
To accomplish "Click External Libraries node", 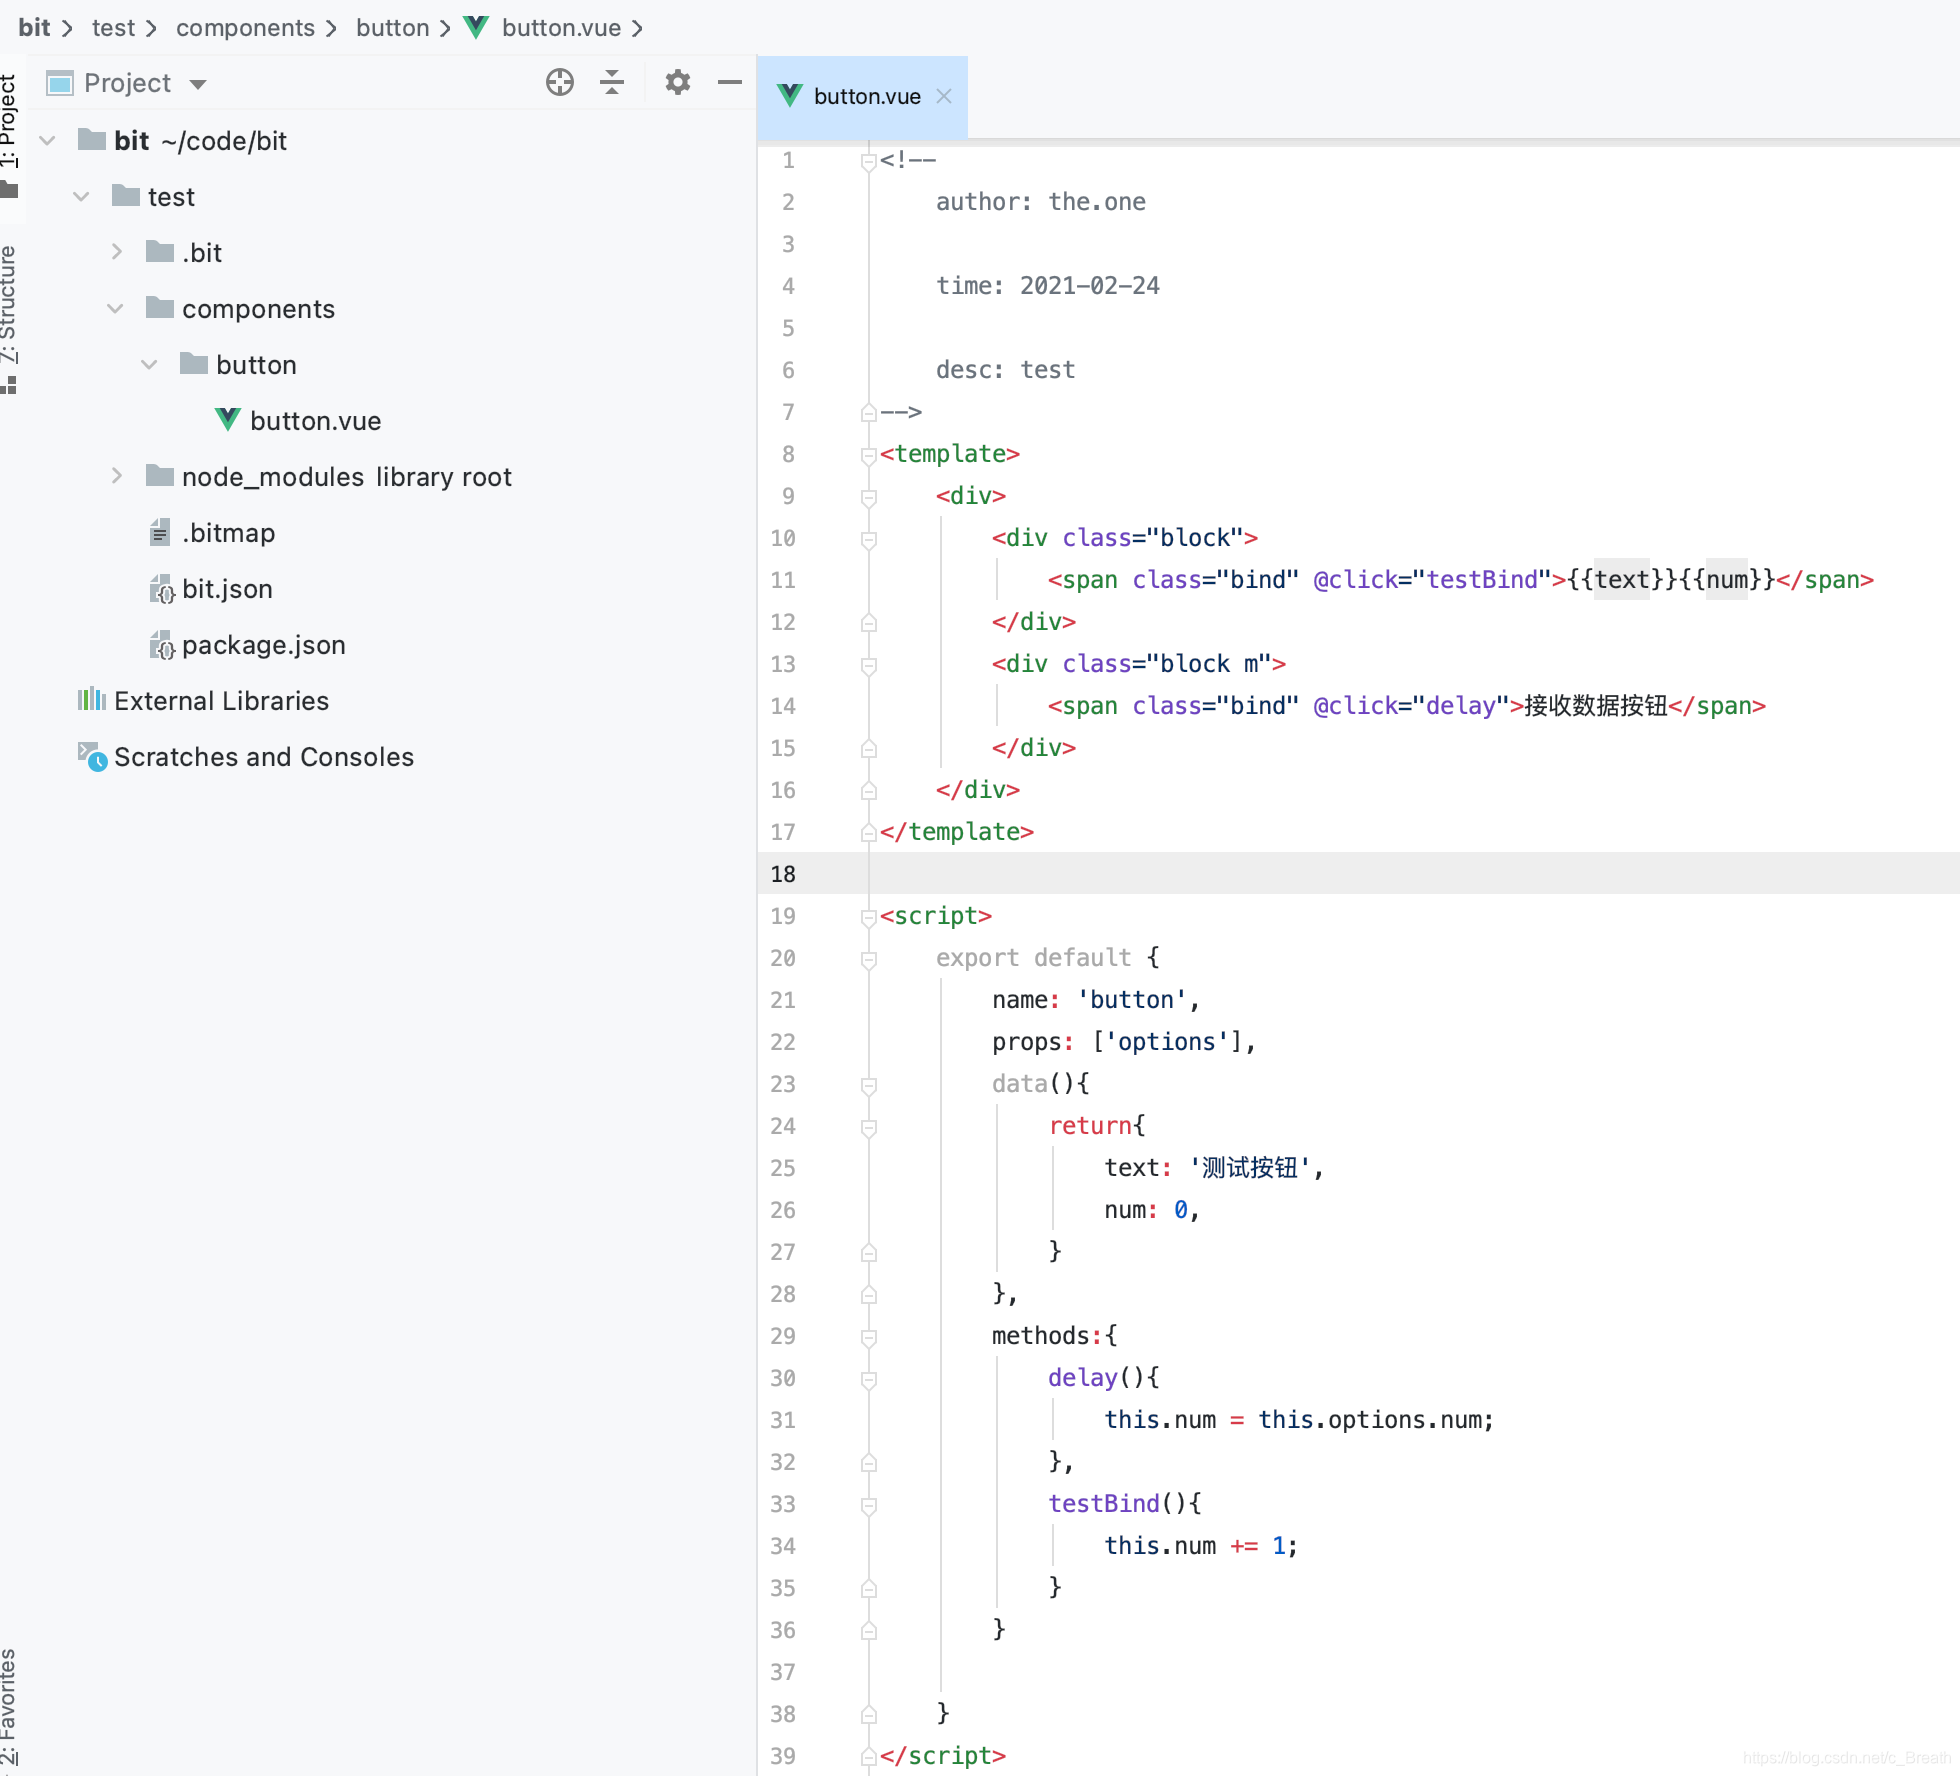I will click(x=221, y=701).
